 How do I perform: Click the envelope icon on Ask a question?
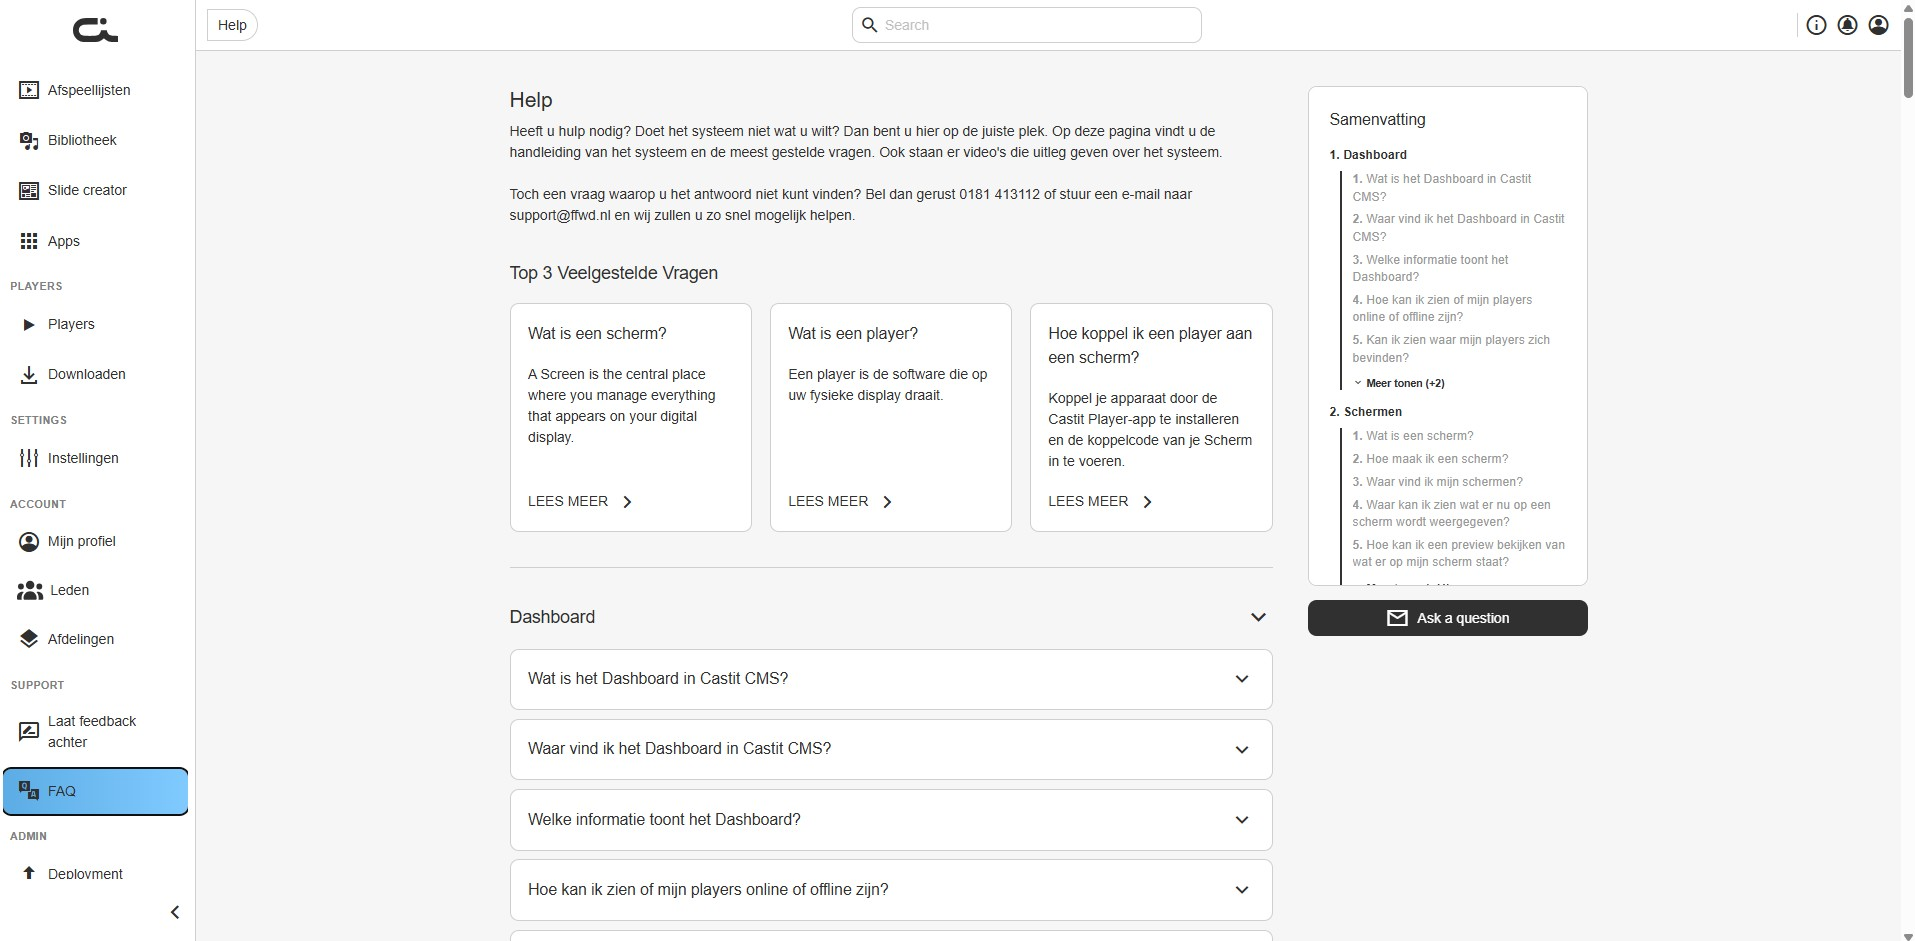click(x=1397, y=618)
